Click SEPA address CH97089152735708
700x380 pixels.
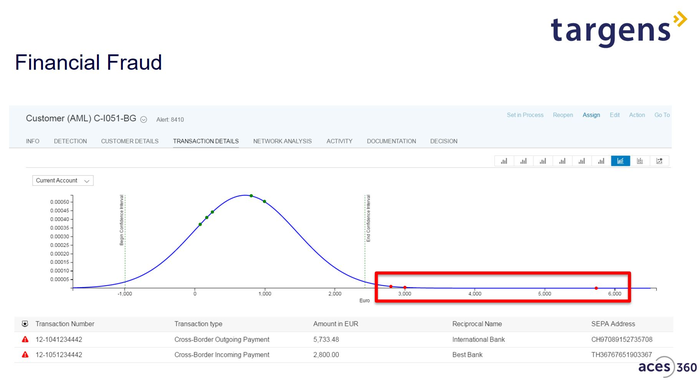click(622, 340)
